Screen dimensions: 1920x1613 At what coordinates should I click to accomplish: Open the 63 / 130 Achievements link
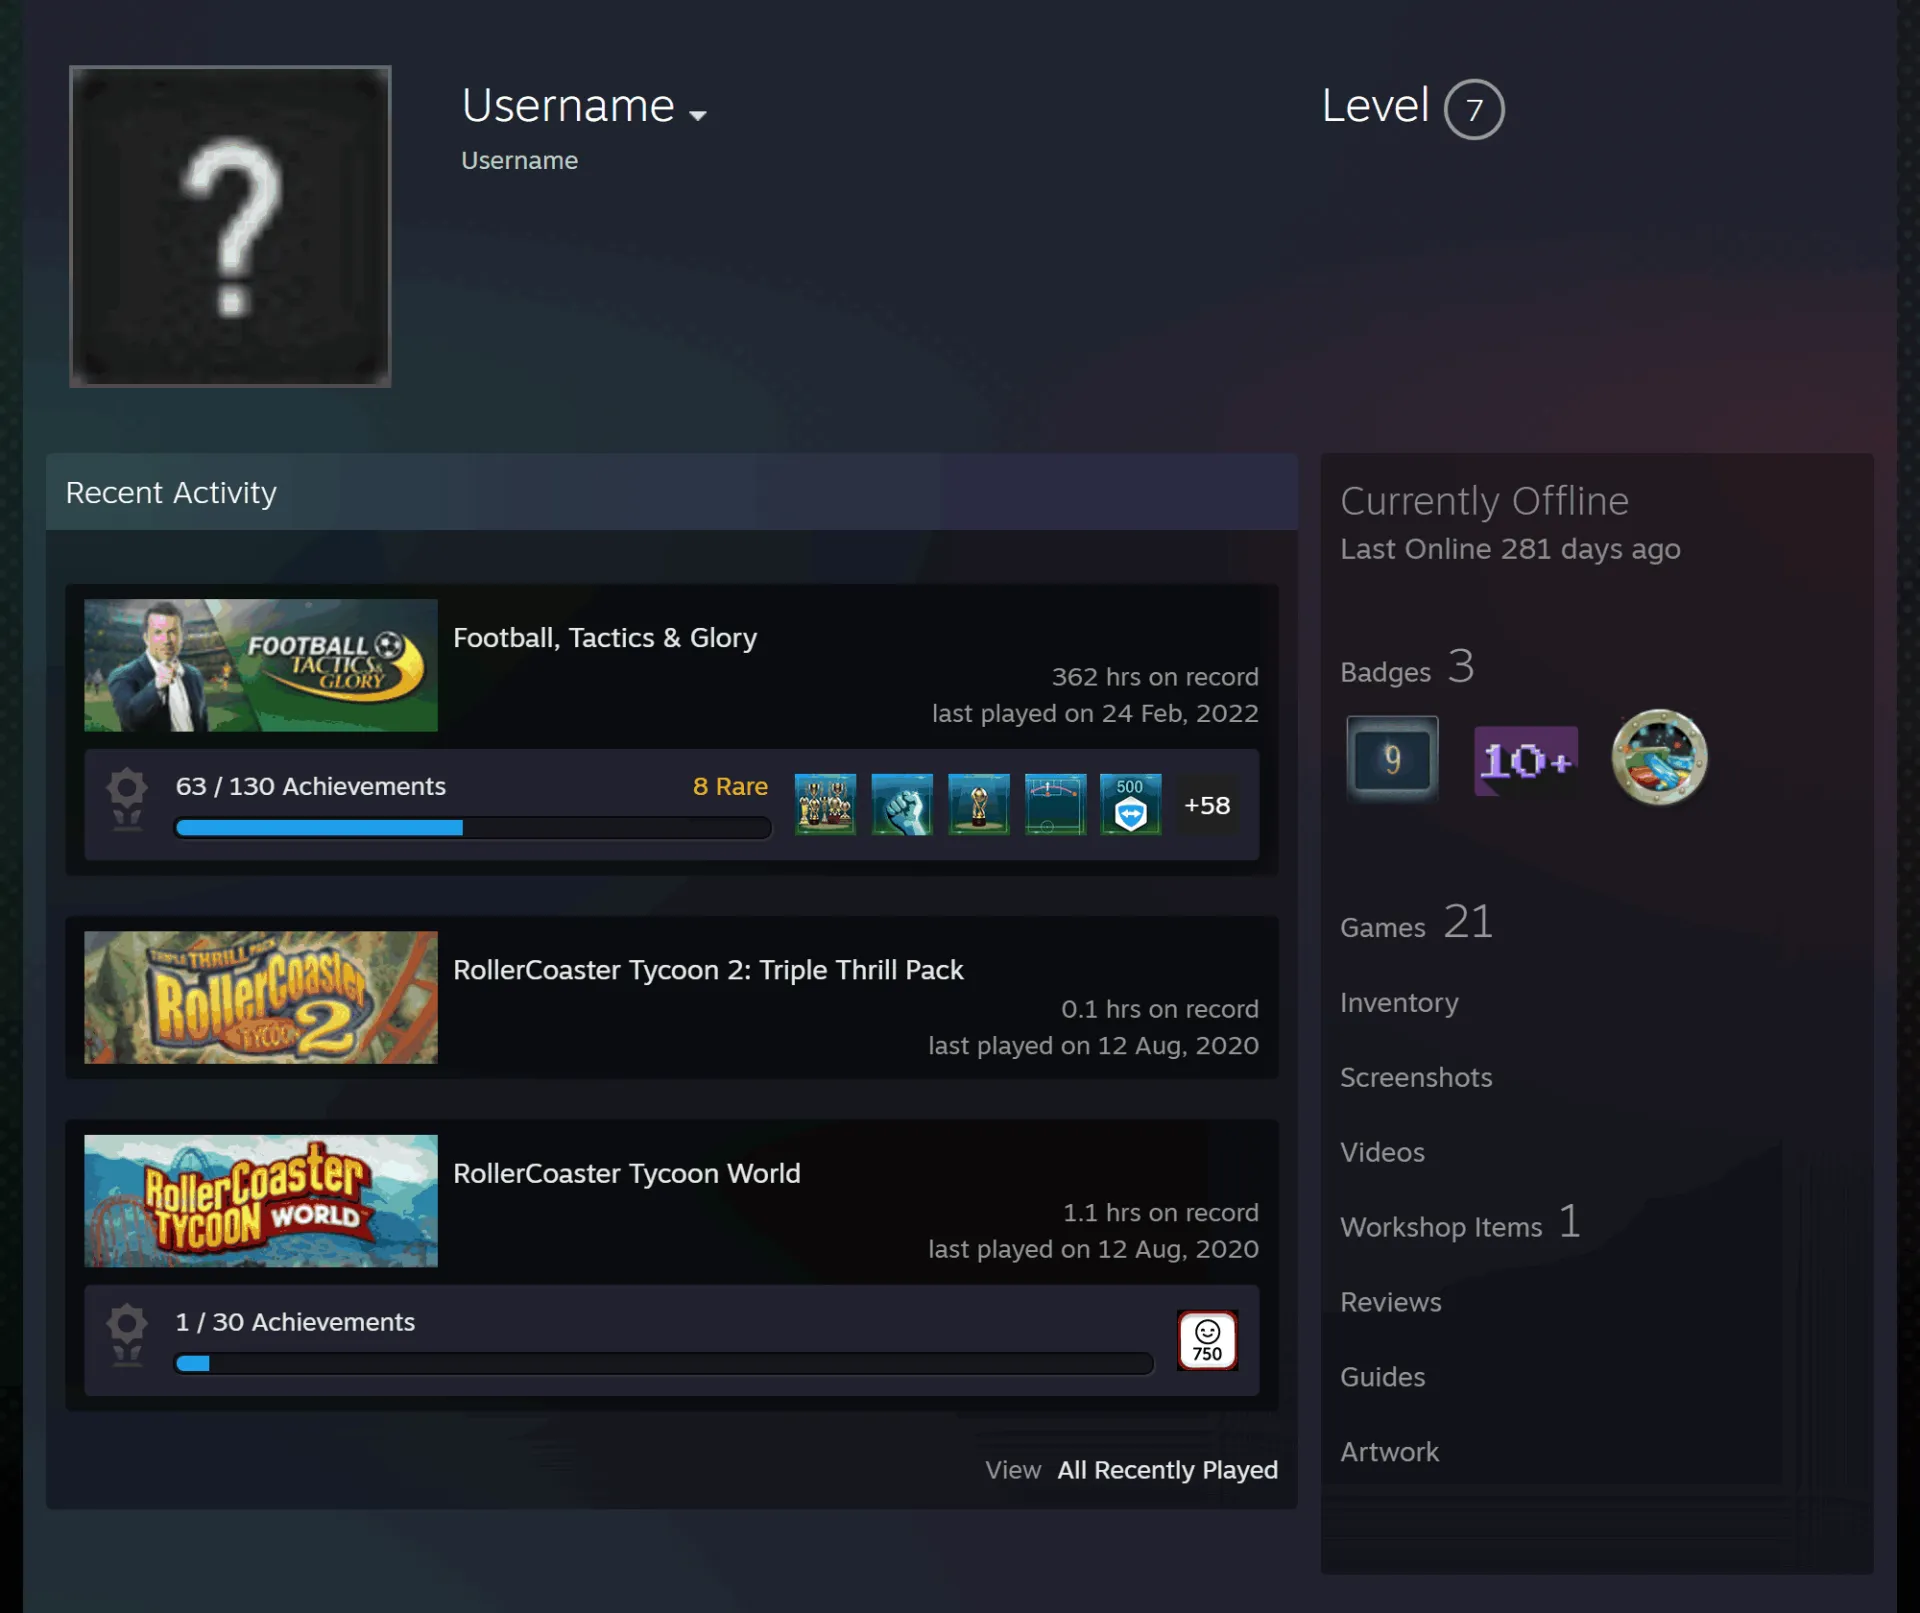click(x=311, y=786)
